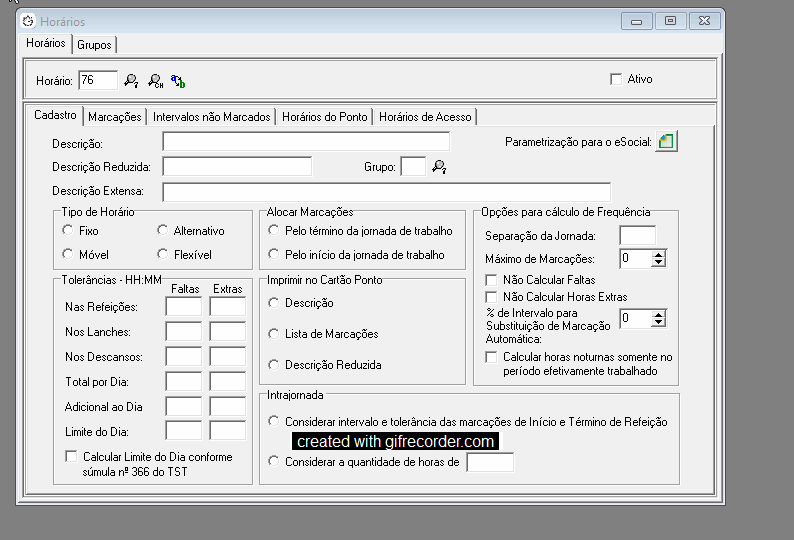Open the Grupos tab
This screenshot has width=794, height=540.
(95, 45)
